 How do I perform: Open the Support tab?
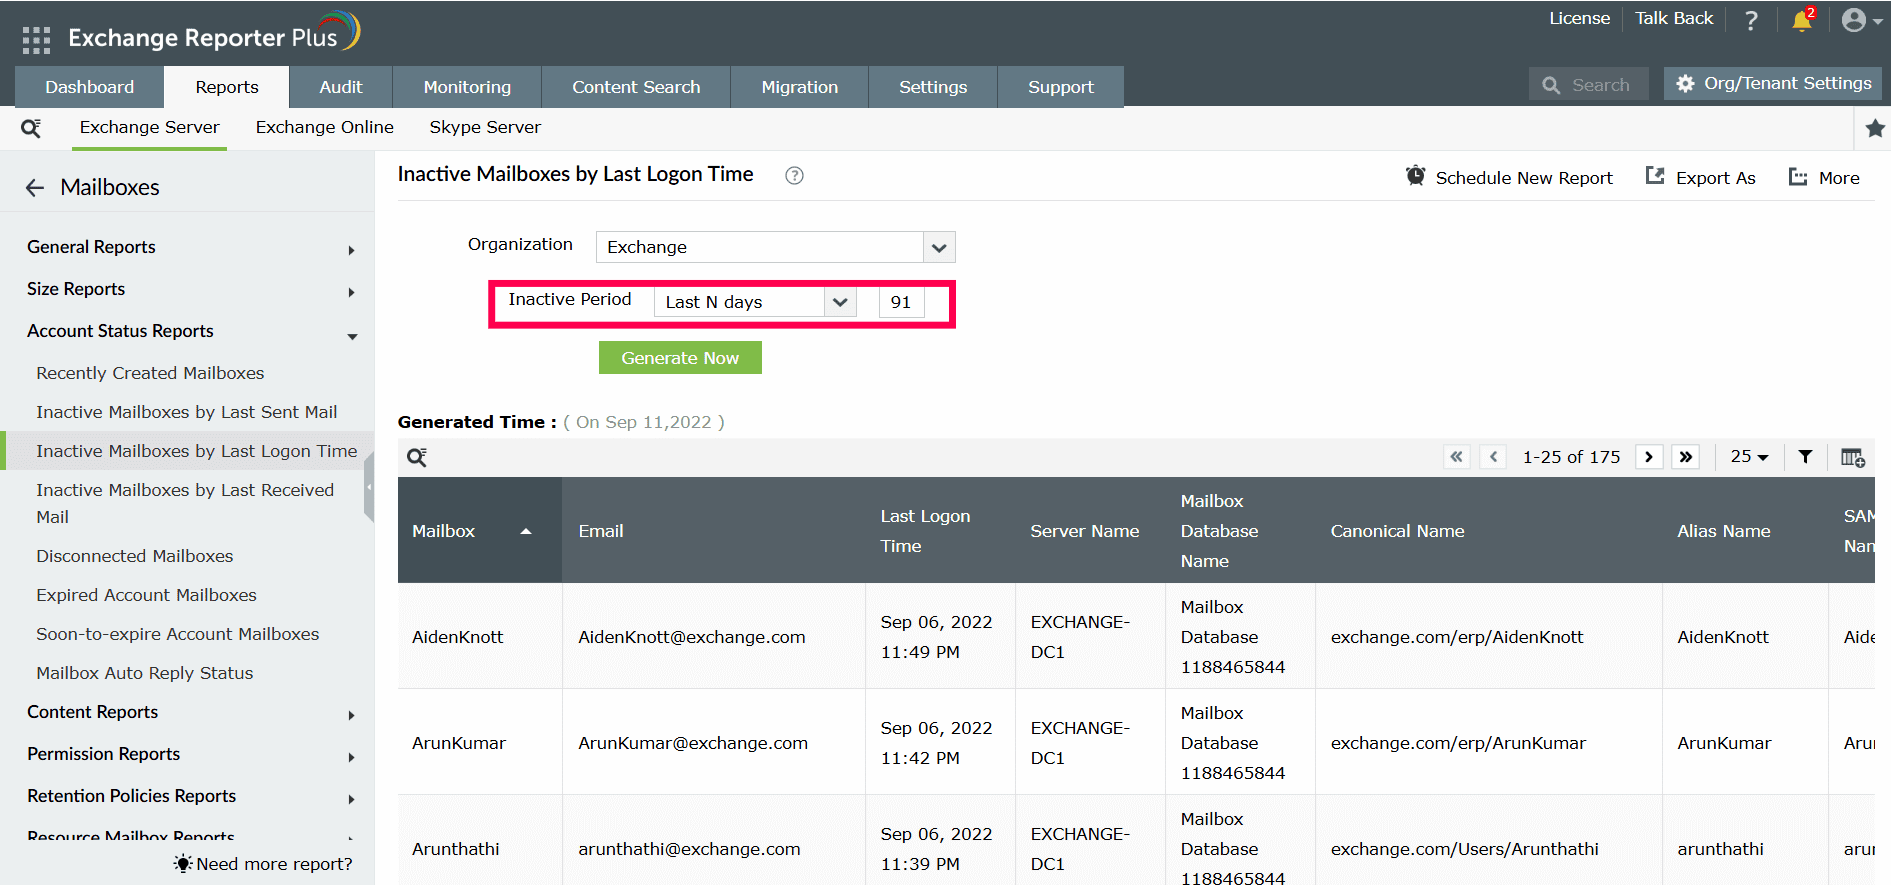click(1061, 87)
